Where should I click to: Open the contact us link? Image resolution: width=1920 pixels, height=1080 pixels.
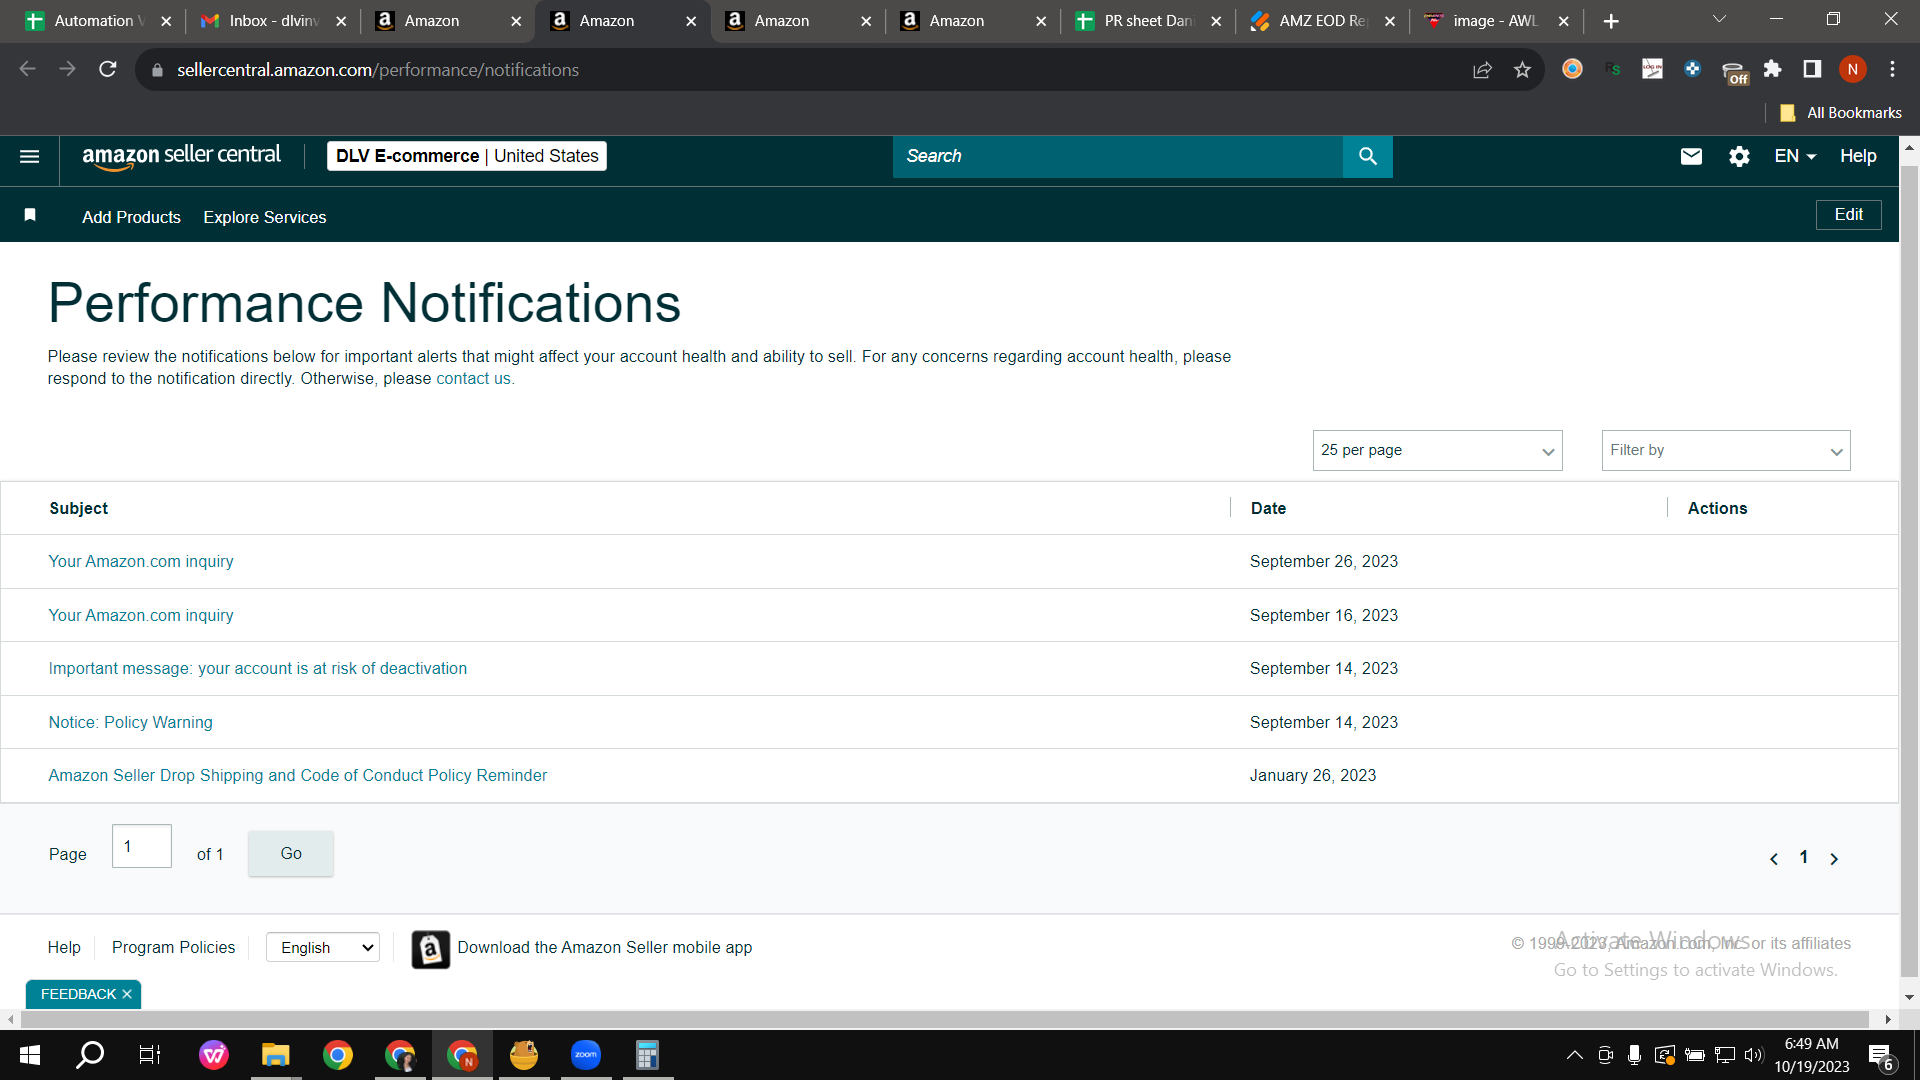[473, 378]
